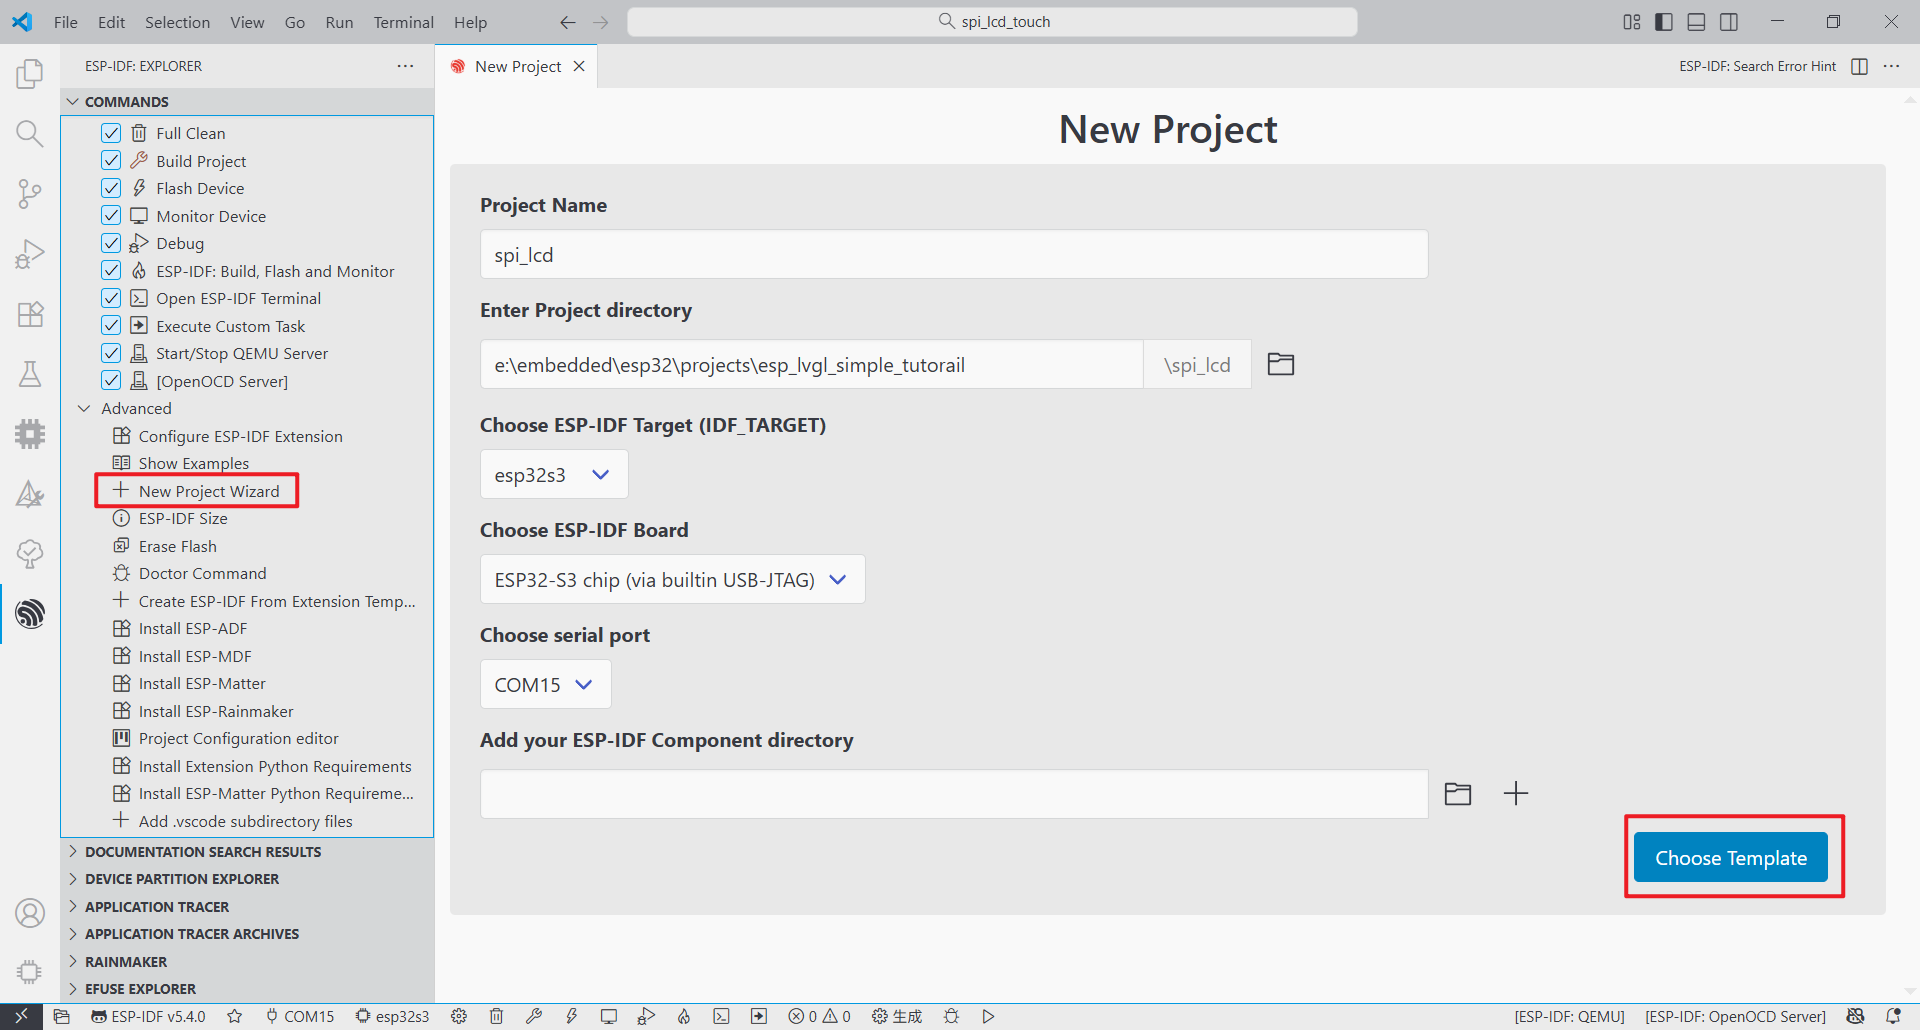This screenshot has width=1920, height=1030.
Task: Click ESP-IDF v5.4.0 version in status bar
Action: click(148, 1016)
